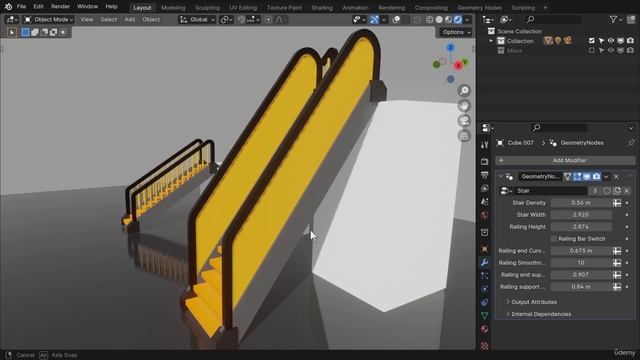This screenshot has width=640, height=360.
Task: Open the viewport Add menu
Action: (130, 20)
